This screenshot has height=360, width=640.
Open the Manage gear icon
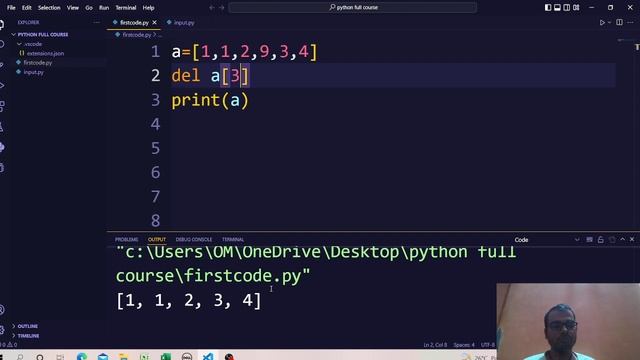pyautogui.click(x=2, y=330)
